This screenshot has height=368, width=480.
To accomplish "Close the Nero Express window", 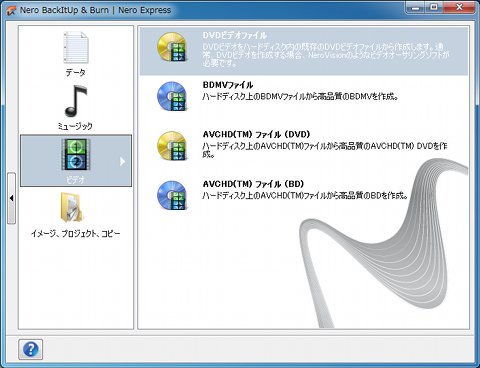I will 459,7.
